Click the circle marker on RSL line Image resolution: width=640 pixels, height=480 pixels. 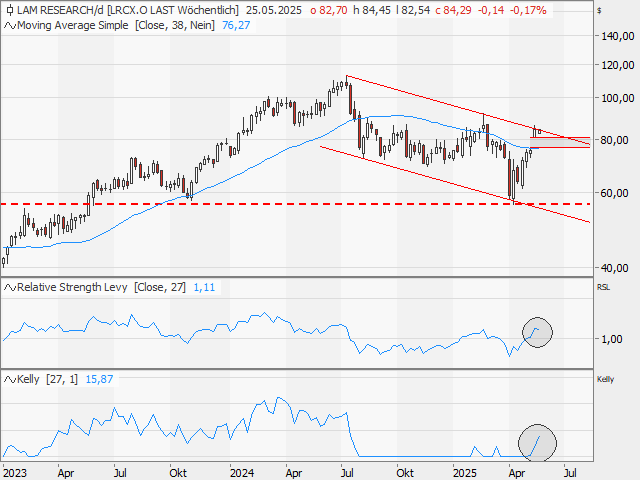click(x=538, y=332)
